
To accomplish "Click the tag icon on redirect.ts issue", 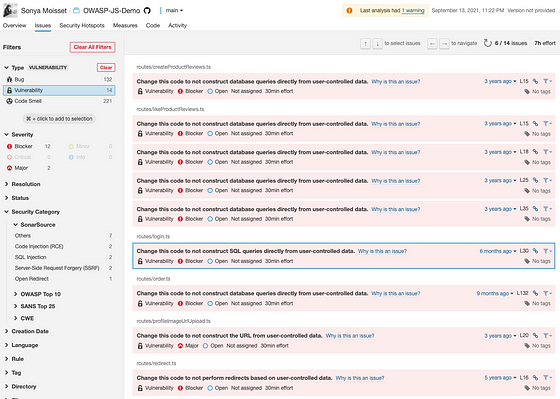I will coord(527,388).
